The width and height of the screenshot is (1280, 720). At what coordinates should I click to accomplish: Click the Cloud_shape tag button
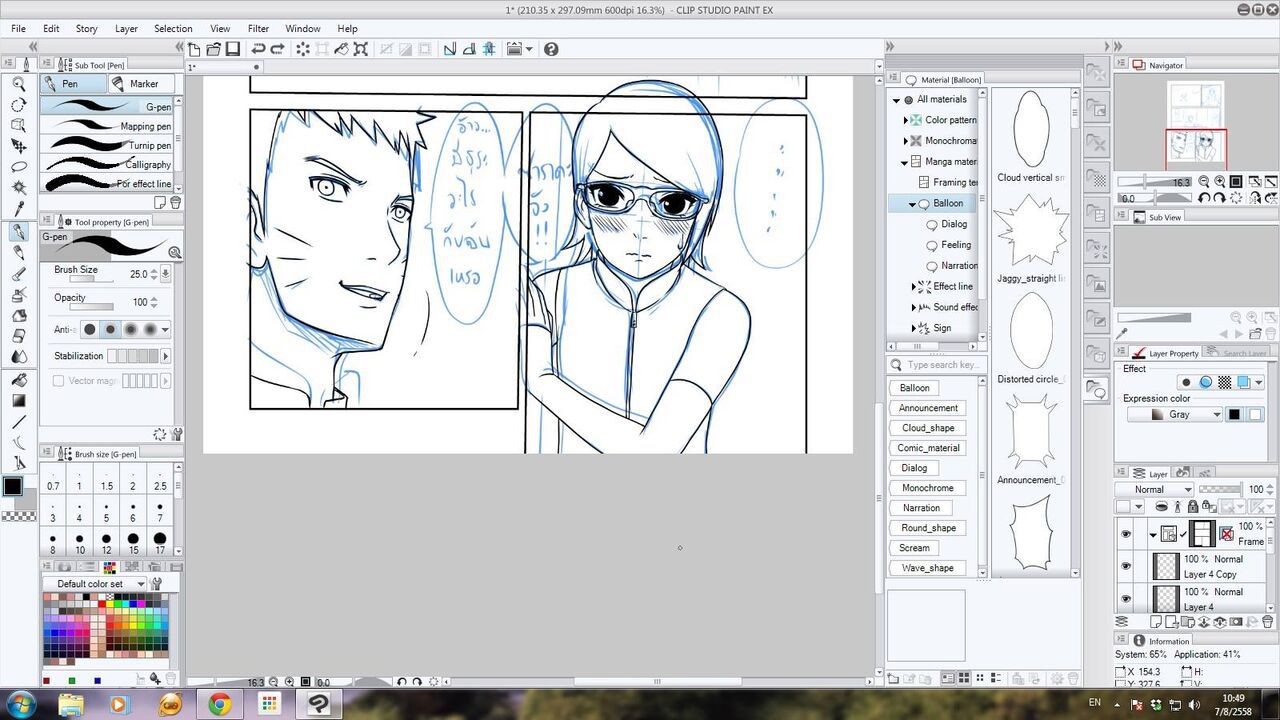pyautogui.click(x=928, y=428)
